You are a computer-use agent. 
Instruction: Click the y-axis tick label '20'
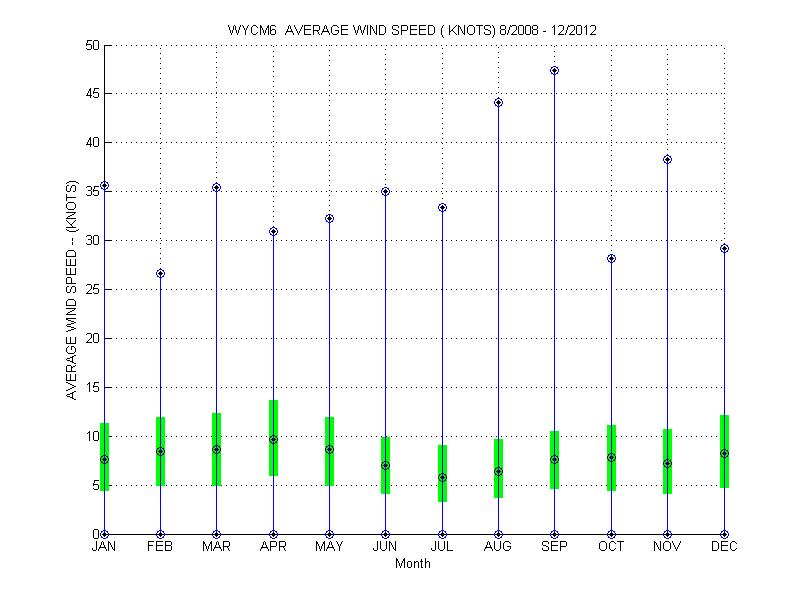coord(93,338)
